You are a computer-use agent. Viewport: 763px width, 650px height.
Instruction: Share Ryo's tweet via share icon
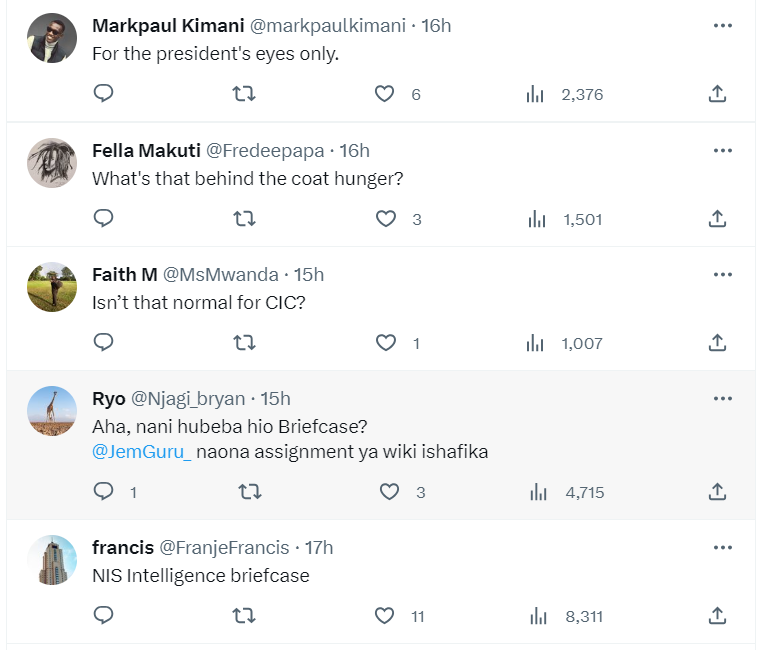[716, 492]
